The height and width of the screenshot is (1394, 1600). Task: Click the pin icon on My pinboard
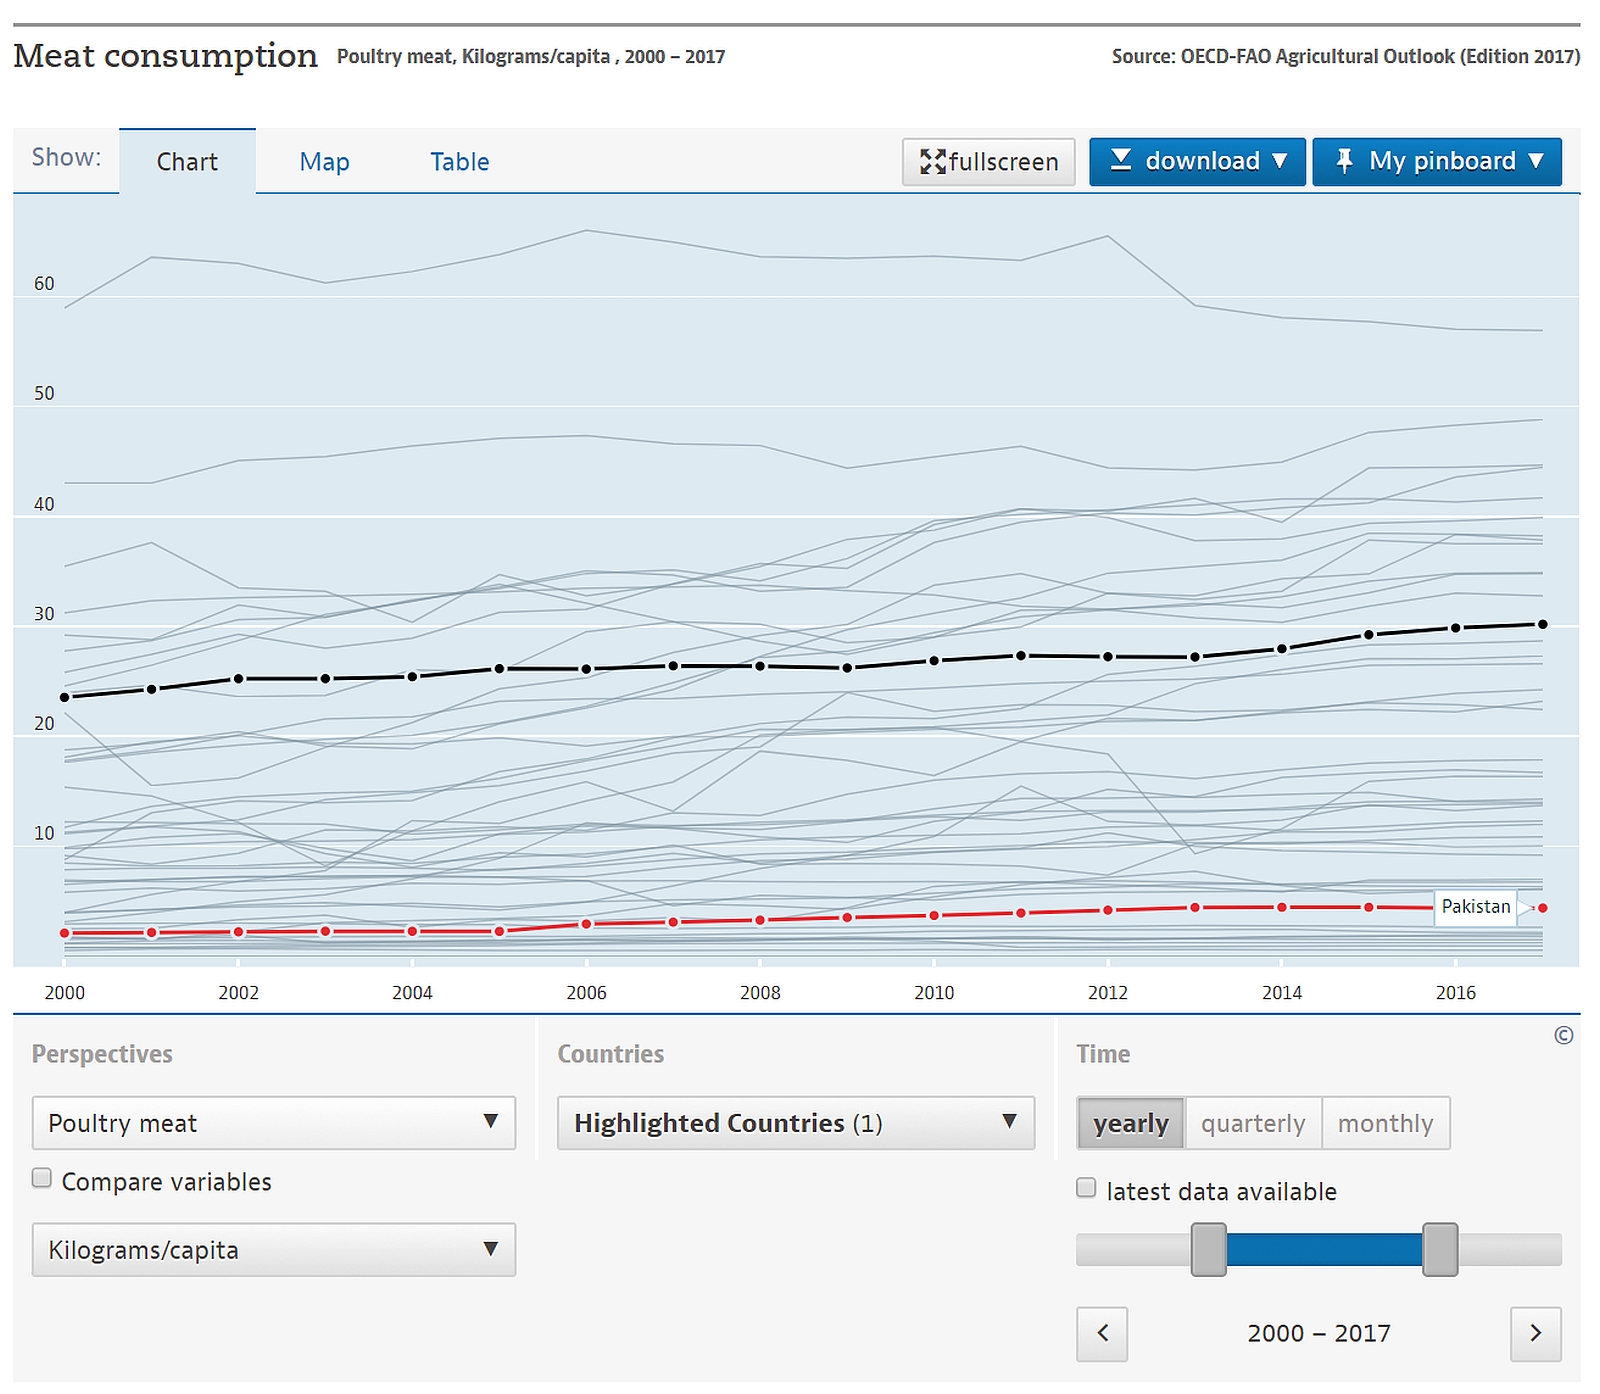tap(1344, 160)
